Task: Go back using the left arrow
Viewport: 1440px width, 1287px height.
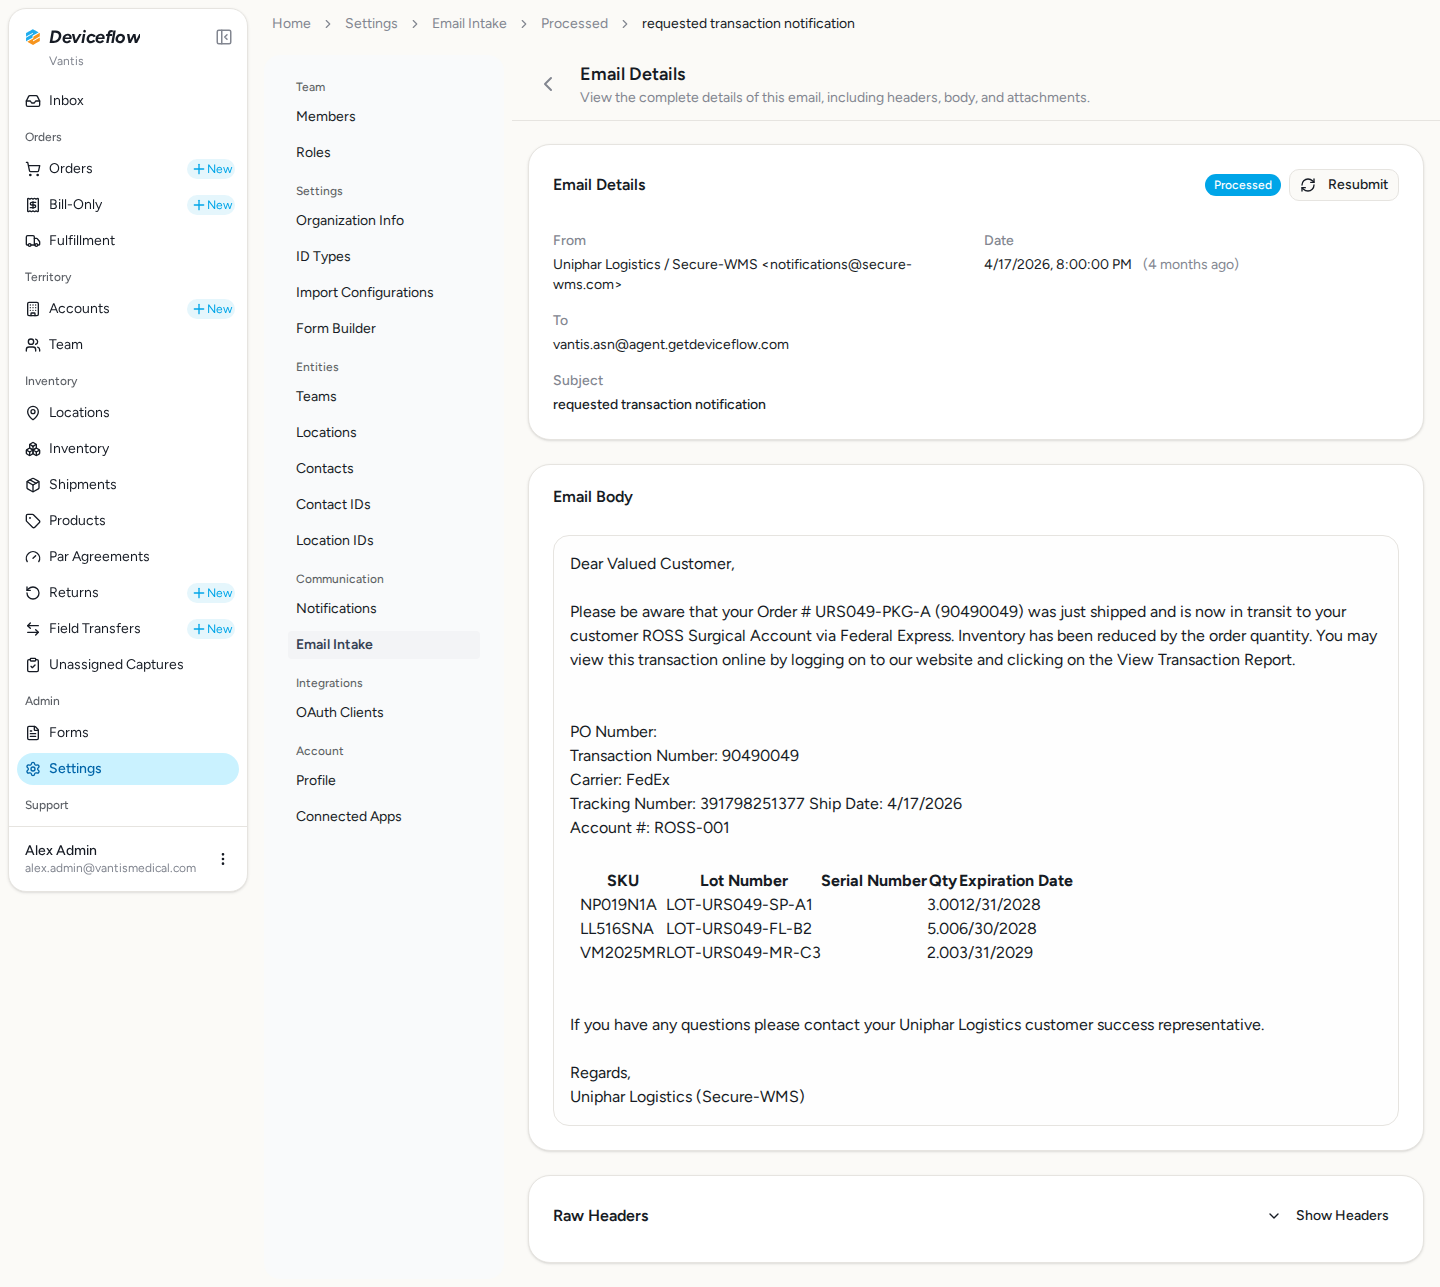Action: point(548,84)
